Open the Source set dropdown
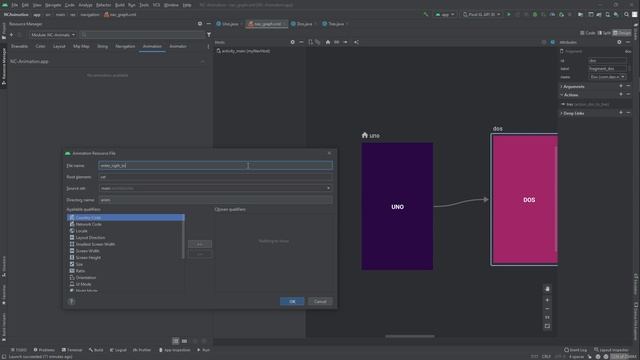 [215, 188]
